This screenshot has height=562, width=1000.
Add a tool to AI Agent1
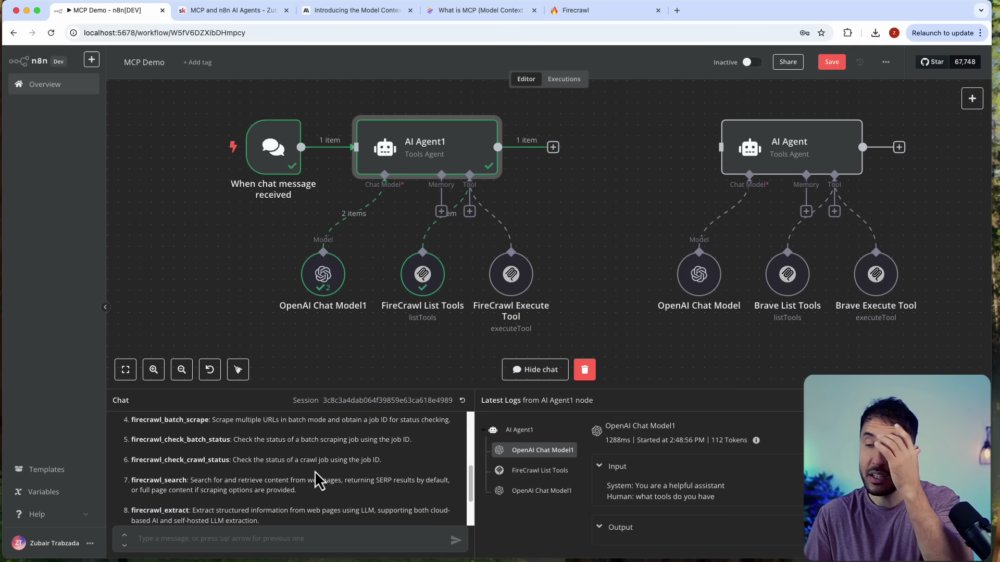click(469, 211)
